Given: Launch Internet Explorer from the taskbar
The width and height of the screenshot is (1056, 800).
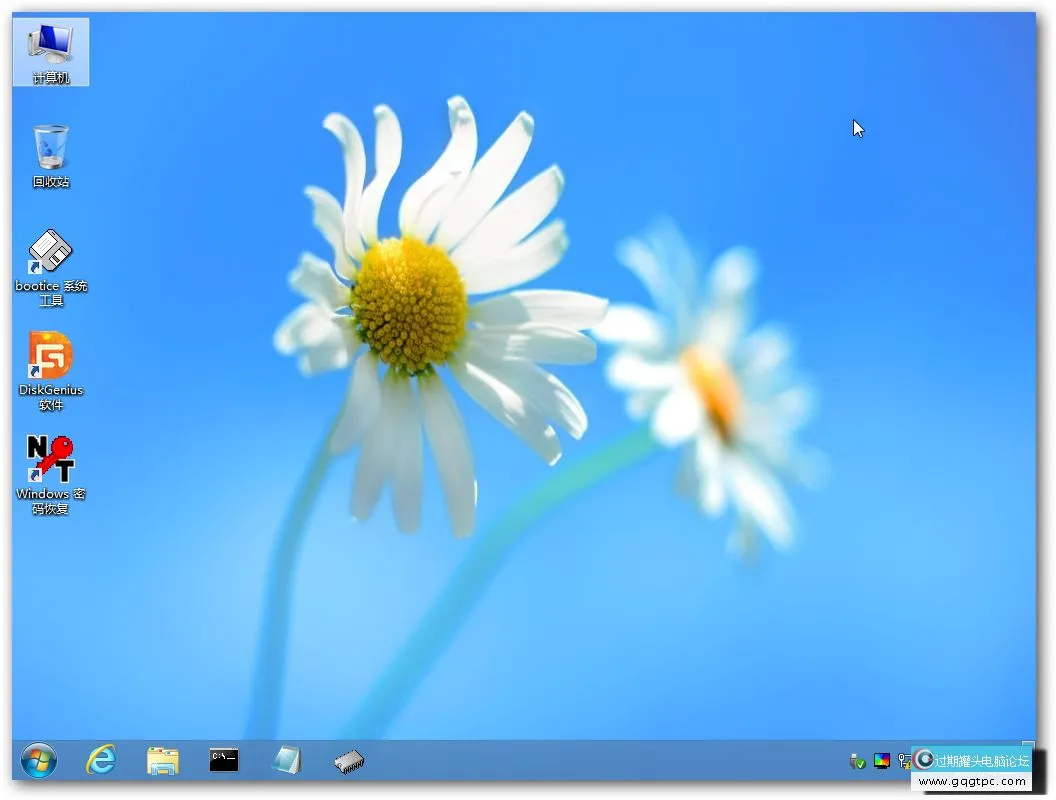Looking at the screenshot, I should click(x=101, y=761).
